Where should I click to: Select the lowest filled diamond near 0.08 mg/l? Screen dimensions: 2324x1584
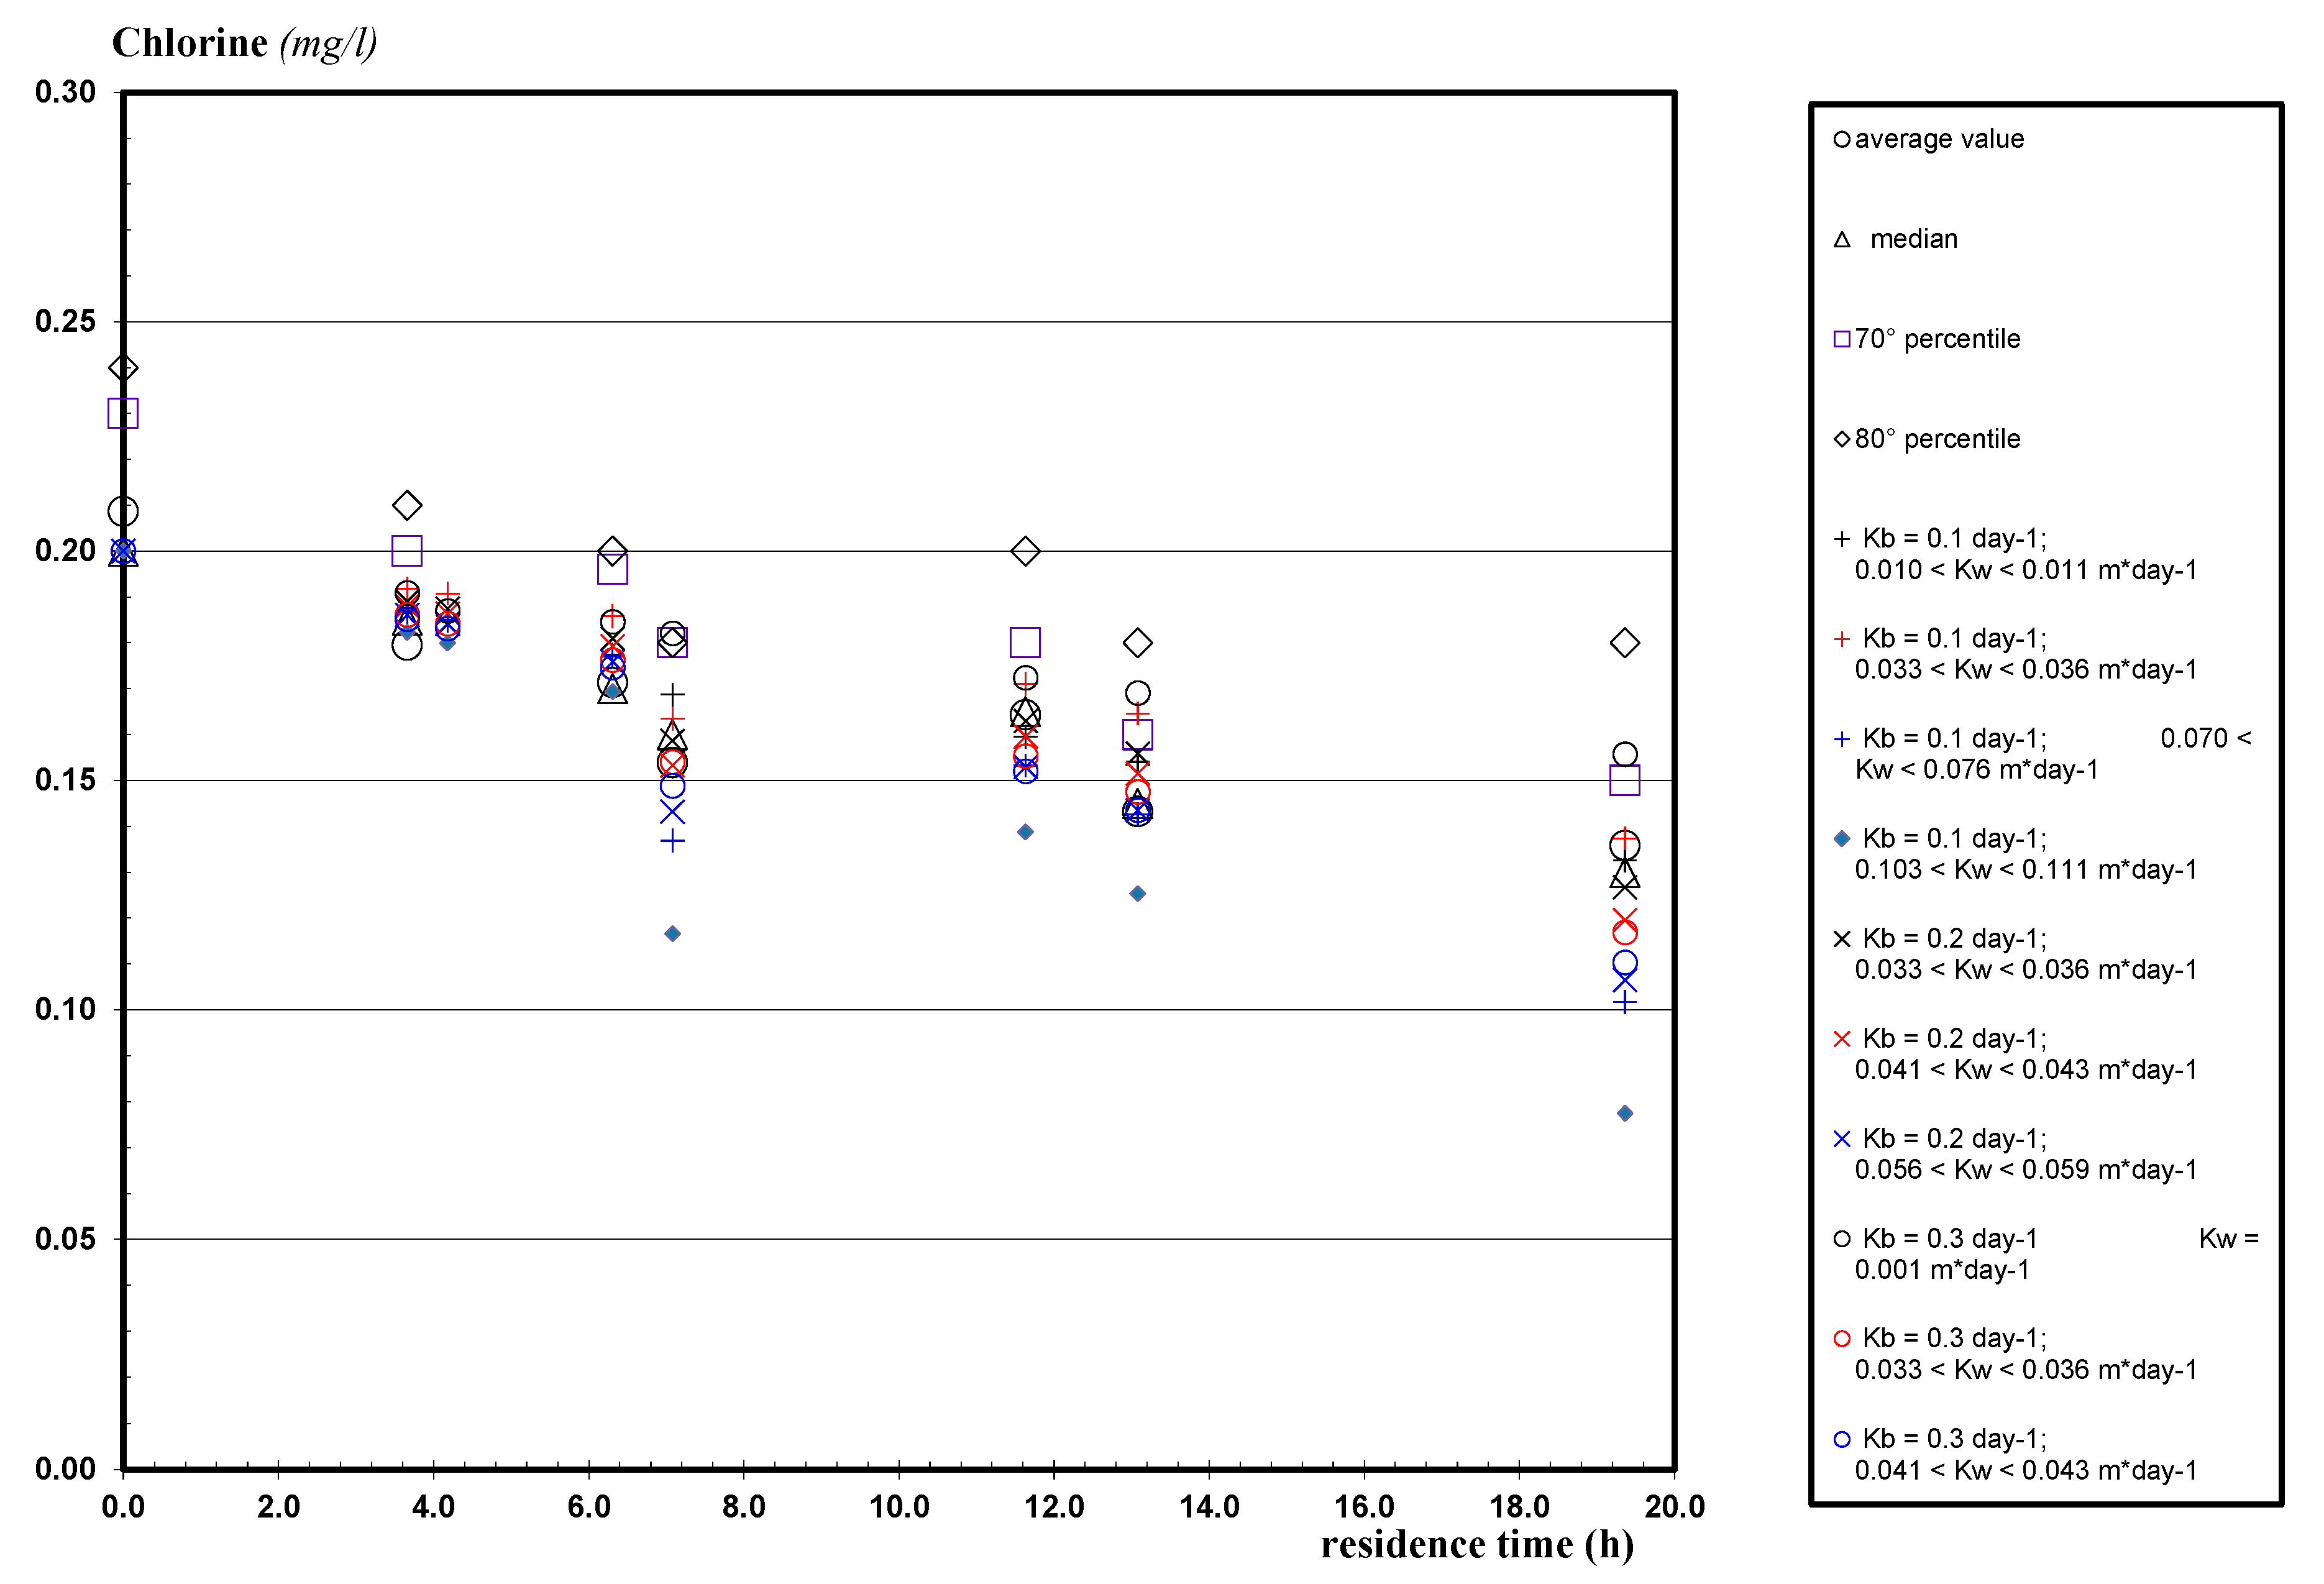(1625, 1113)
